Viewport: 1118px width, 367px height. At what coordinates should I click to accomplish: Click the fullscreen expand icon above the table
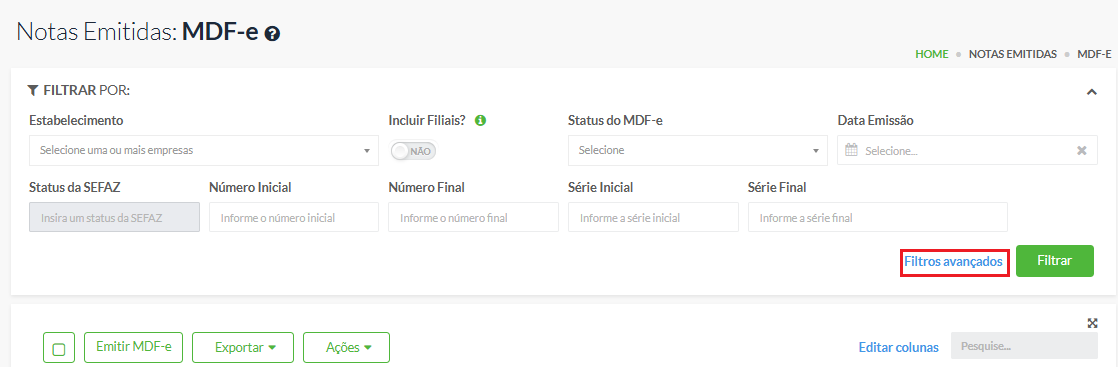1092,323
